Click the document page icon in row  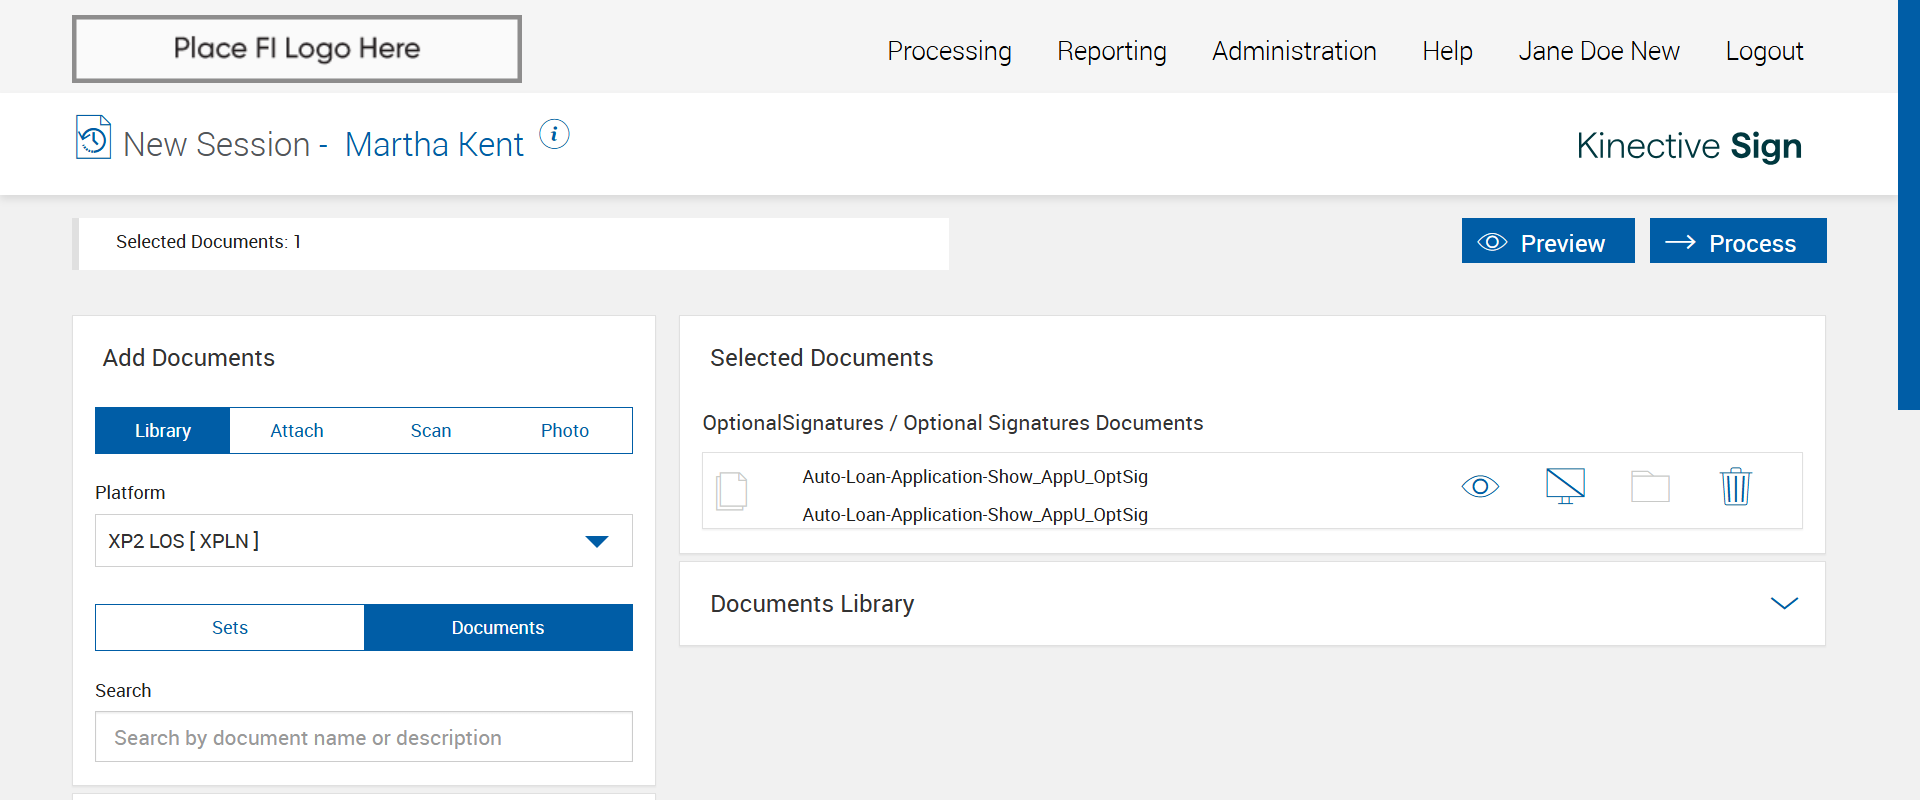[732, 491]
